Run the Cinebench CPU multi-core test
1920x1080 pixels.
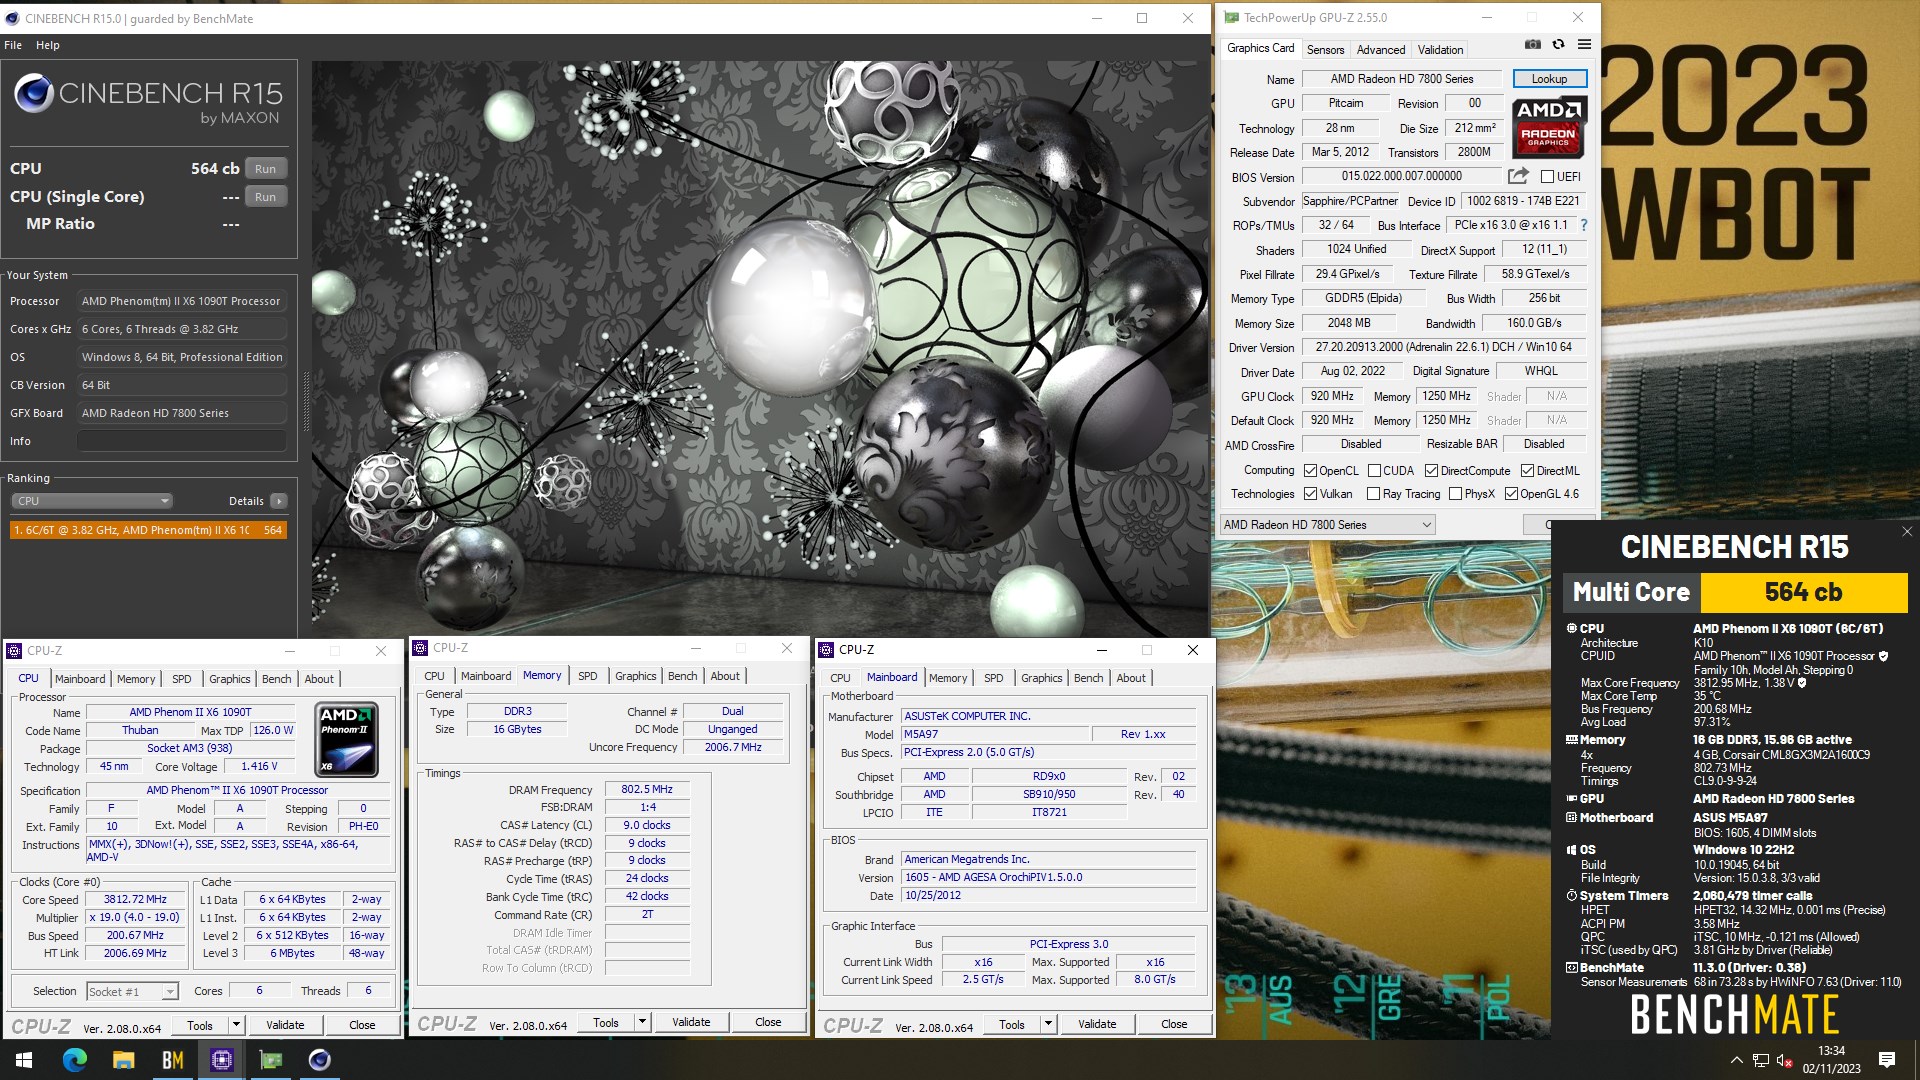(x=265, y=169)
